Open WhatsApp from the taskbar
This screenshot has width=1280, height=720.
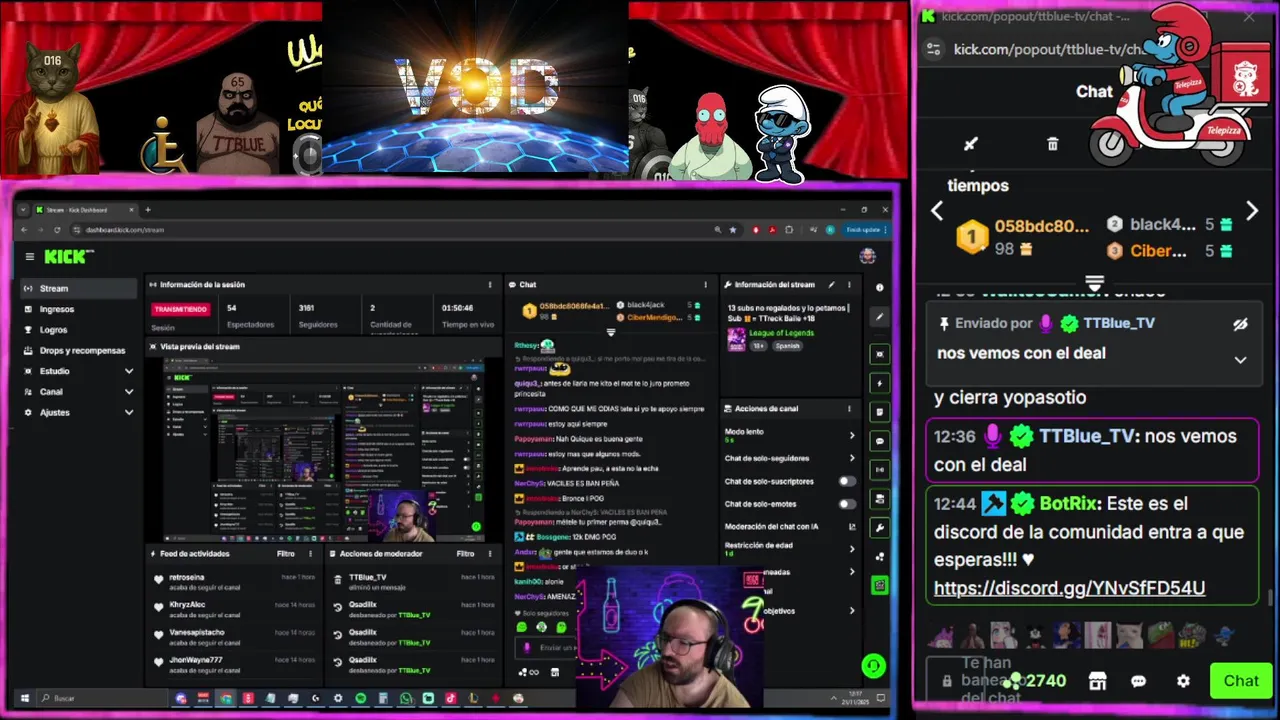(x=405, y=698)
